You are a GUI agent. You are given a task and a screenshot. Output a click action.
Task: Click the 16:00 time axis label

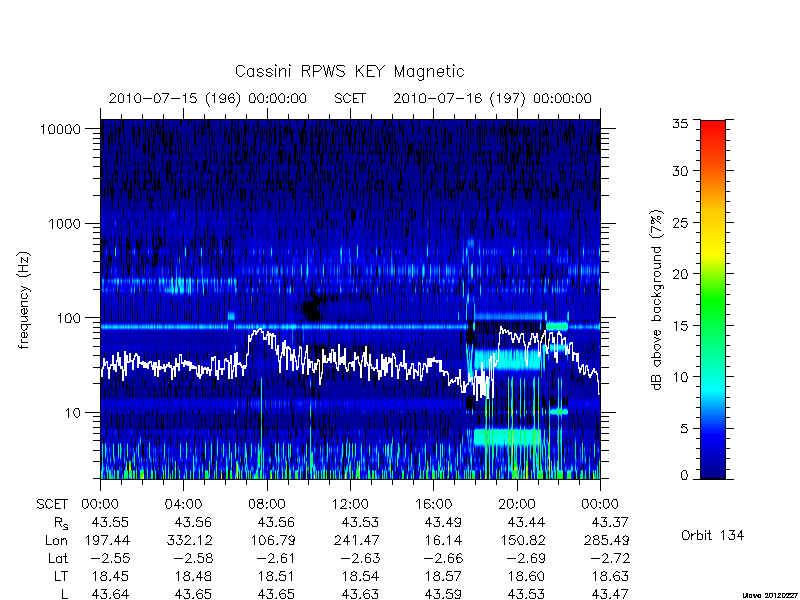(x=433, y=504)
